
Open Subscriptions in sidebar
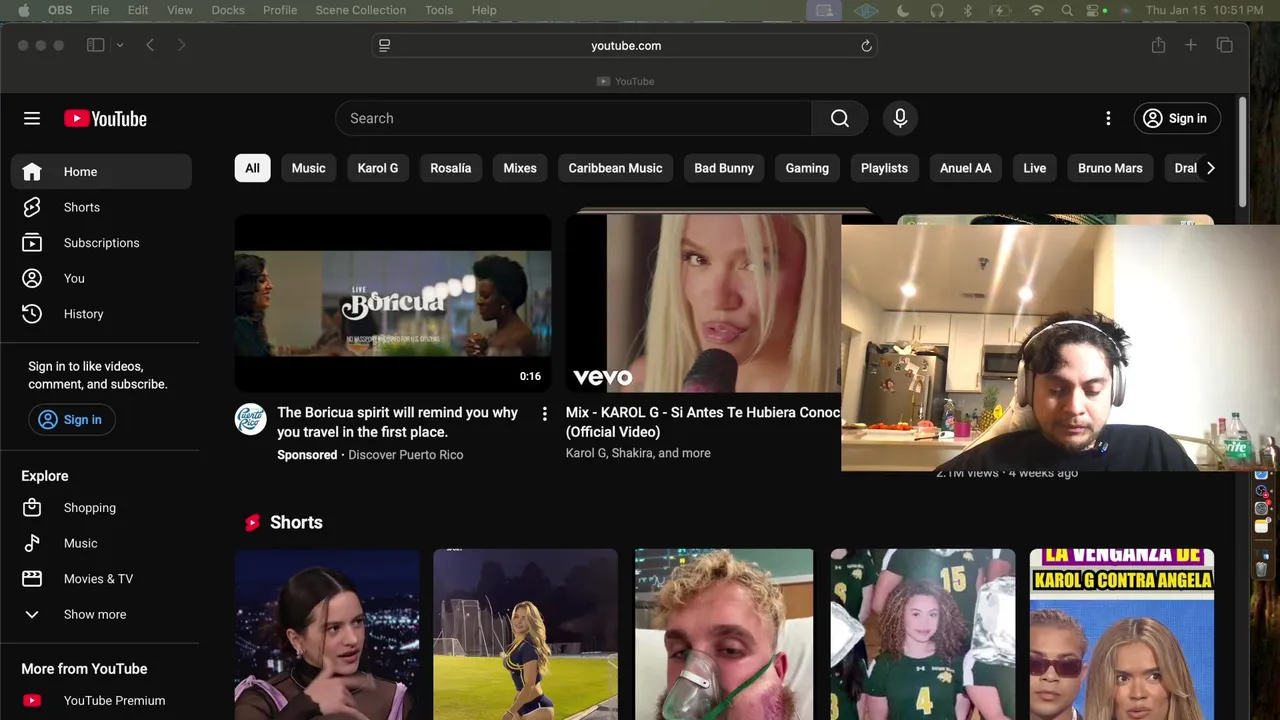coord(101,243)
